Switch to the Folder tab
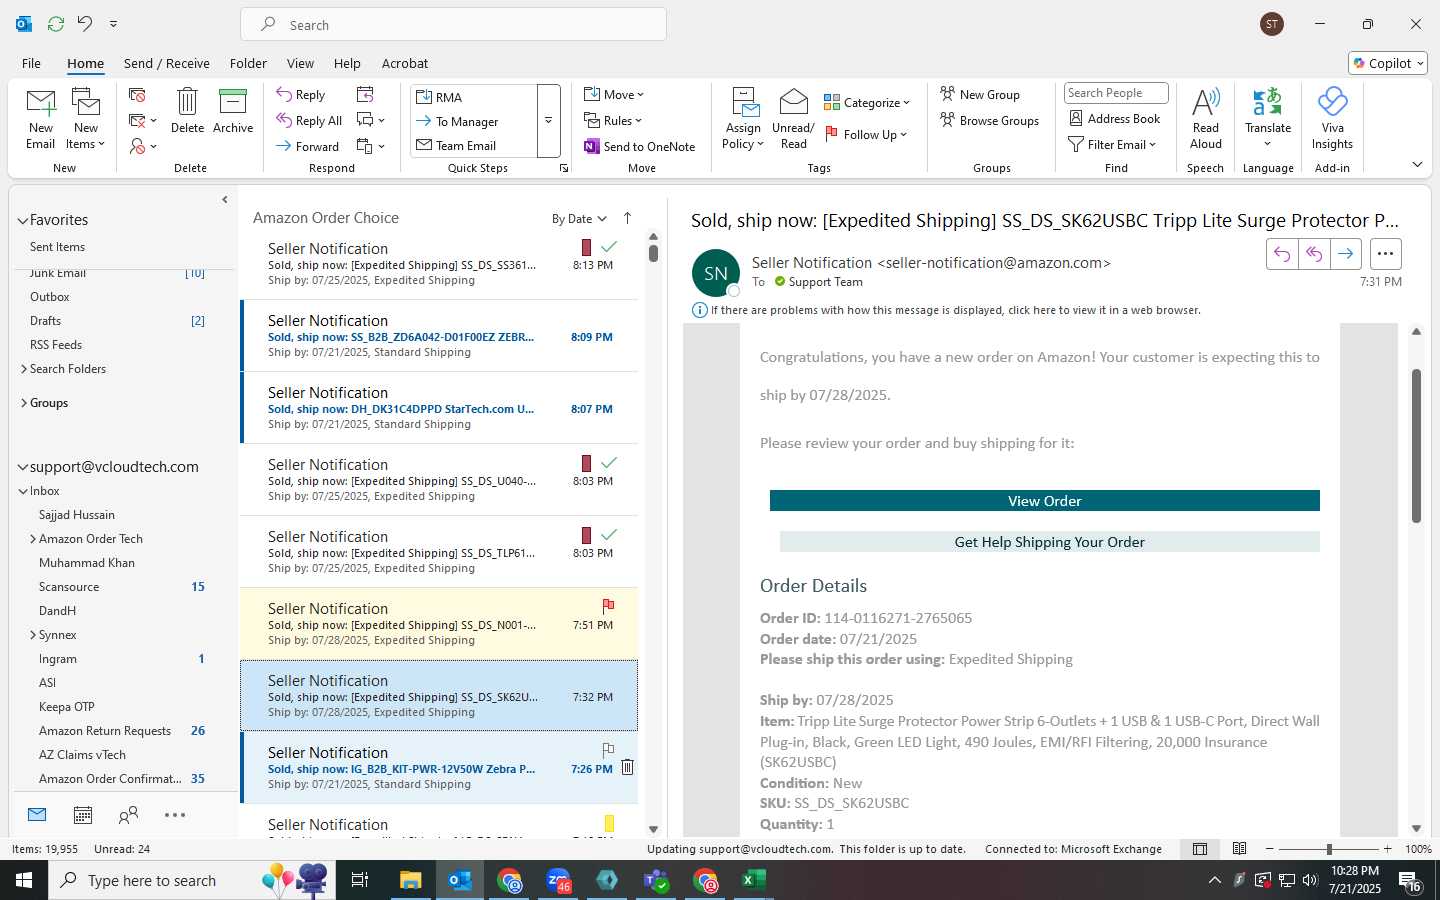1440x900 pixels. (248, 63)
